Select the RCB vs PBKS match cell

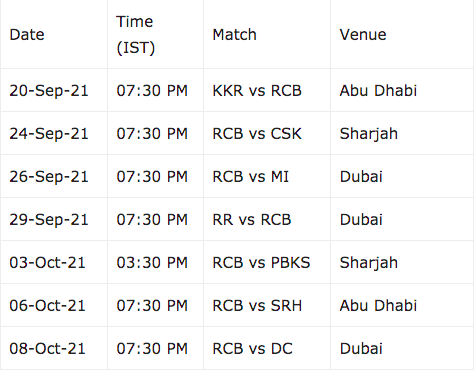(x=267, y=262)
